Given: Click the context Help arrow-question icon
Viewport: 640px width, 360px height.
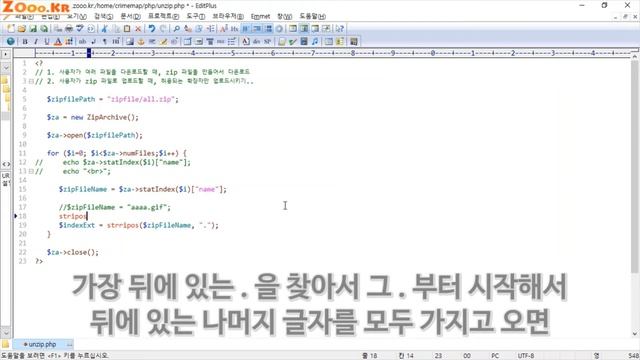Looking at the screenshot, I should [340, 29].
